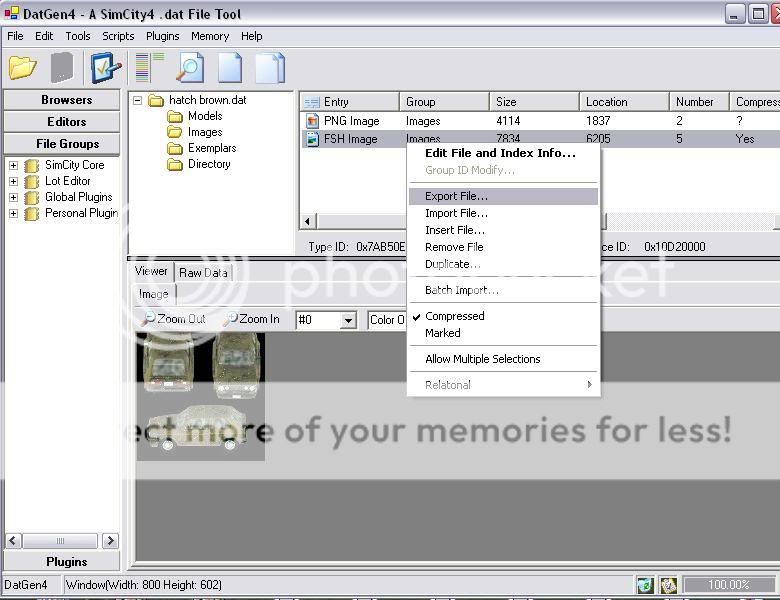
Task: Open the Exemplars folder in tree
Action: 212,148
